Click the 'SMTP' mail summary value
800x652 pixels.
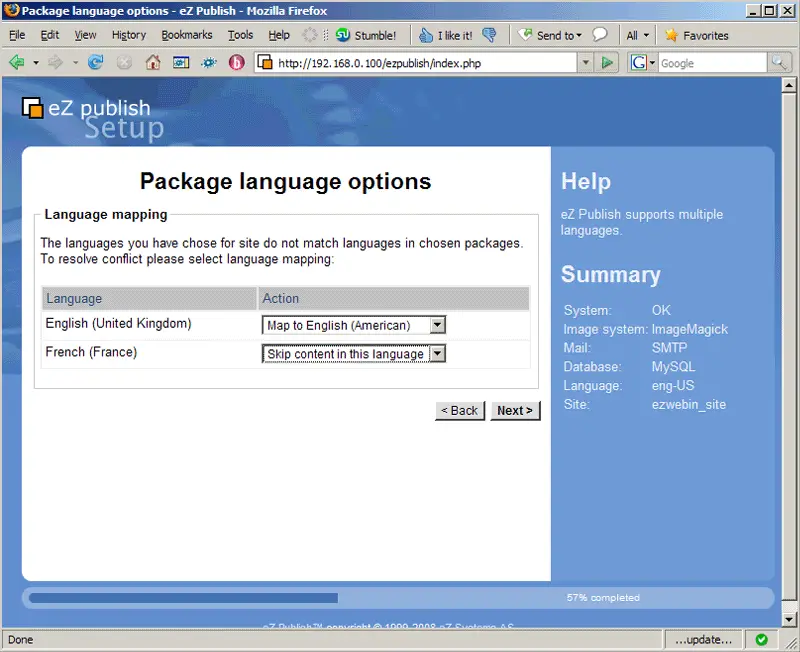tap(669, 347)
